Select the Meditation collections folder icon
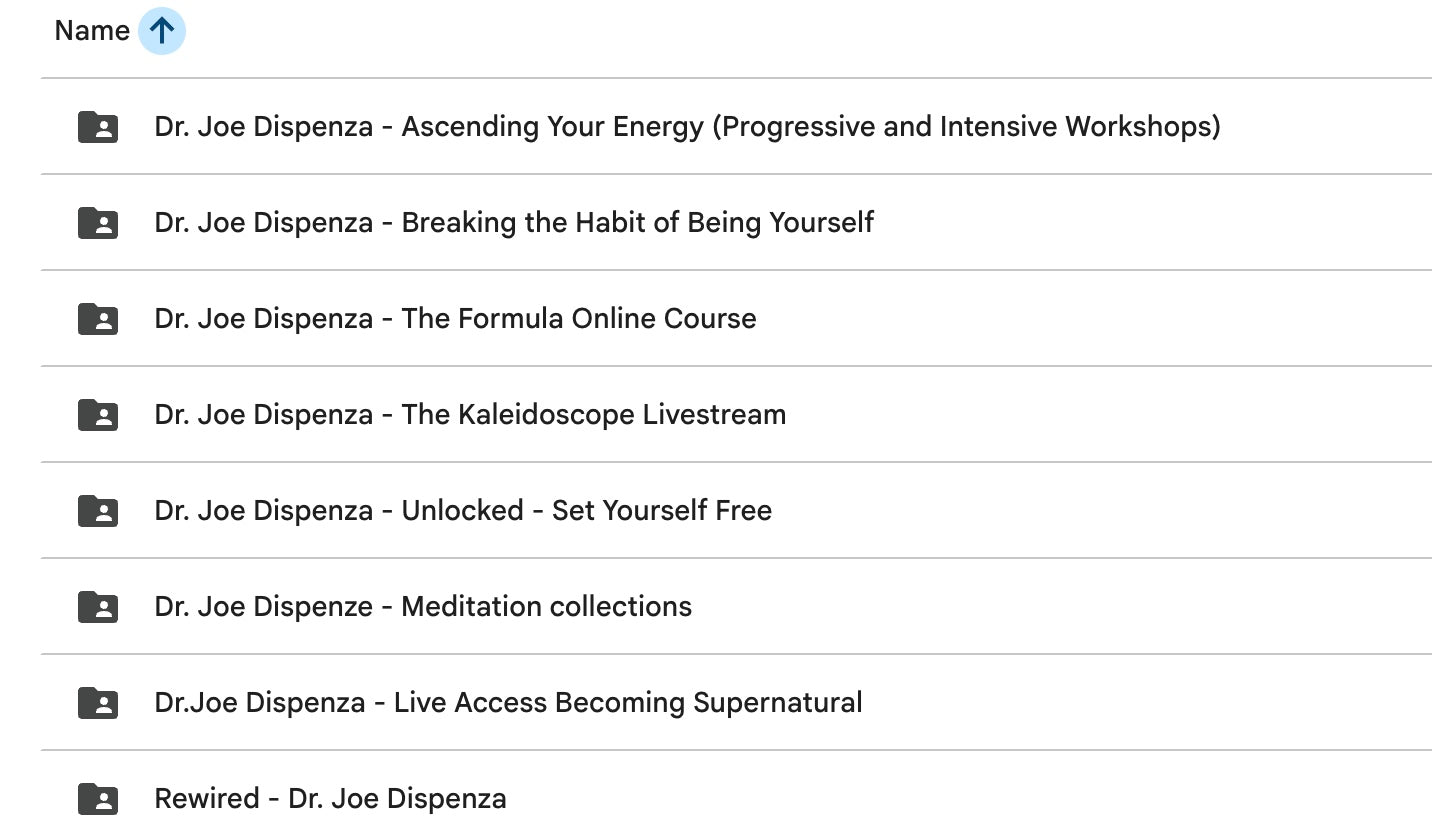1432x837 pixels. tap(97, 606)
